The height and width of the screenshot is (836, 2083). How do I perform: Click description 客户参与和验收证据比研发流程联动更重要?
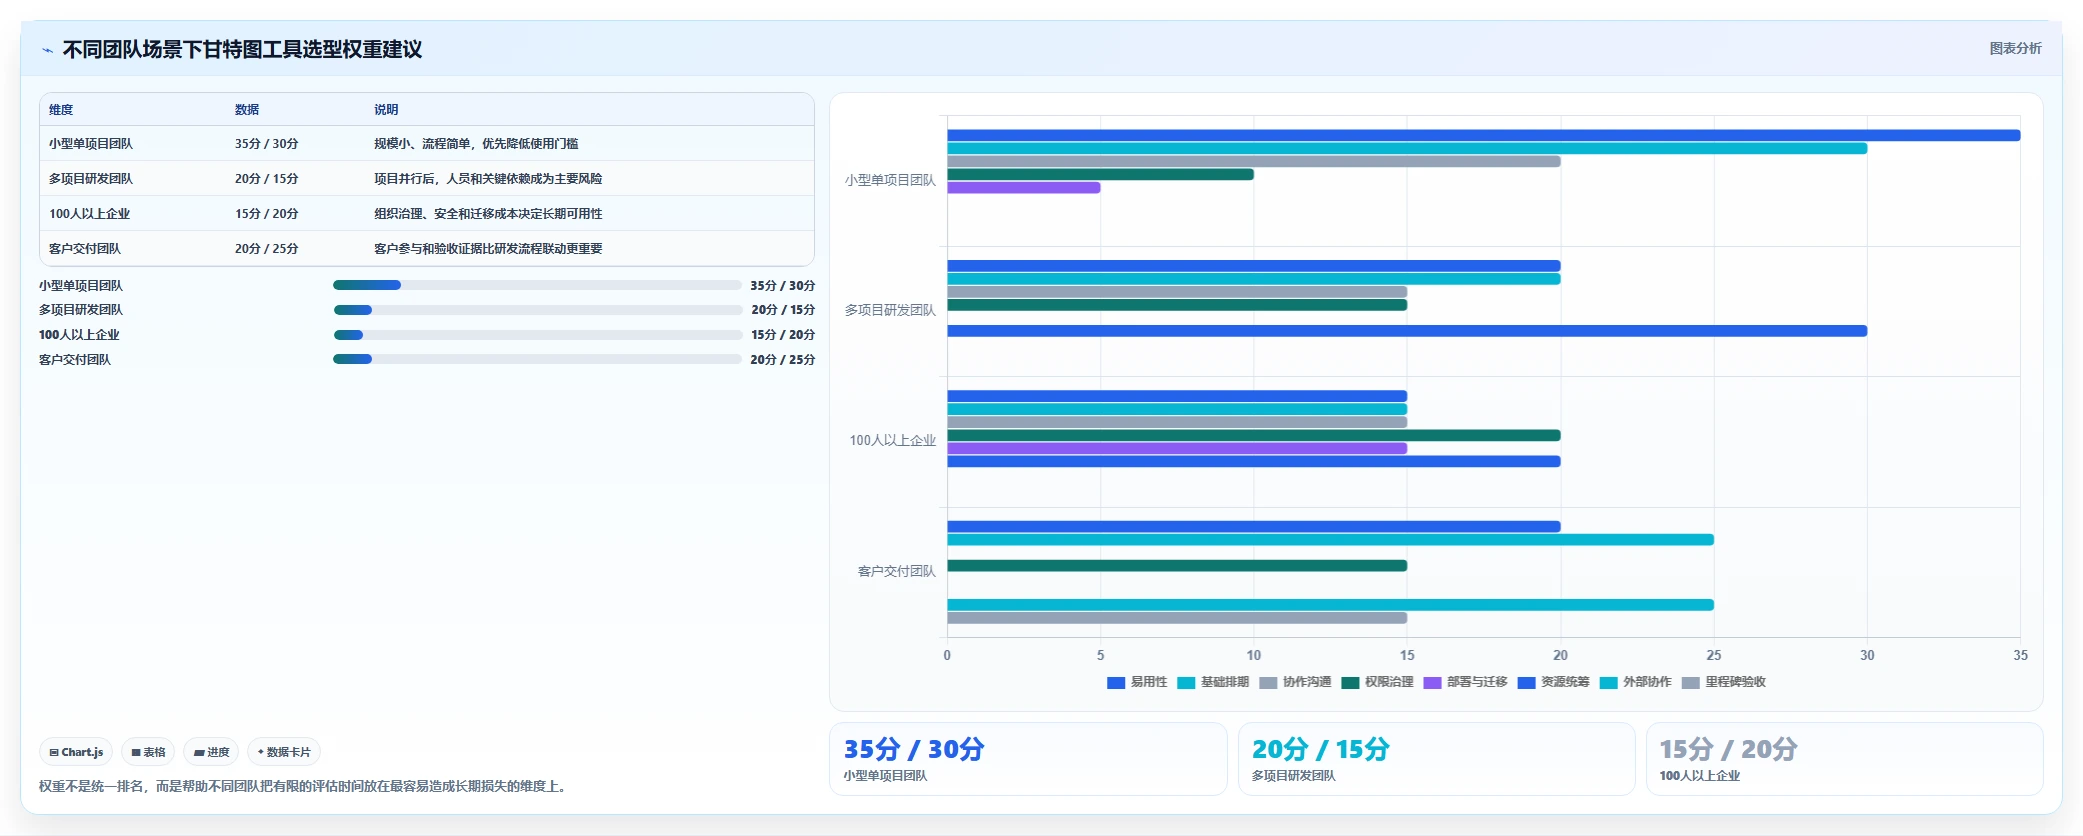click(488, 249)
